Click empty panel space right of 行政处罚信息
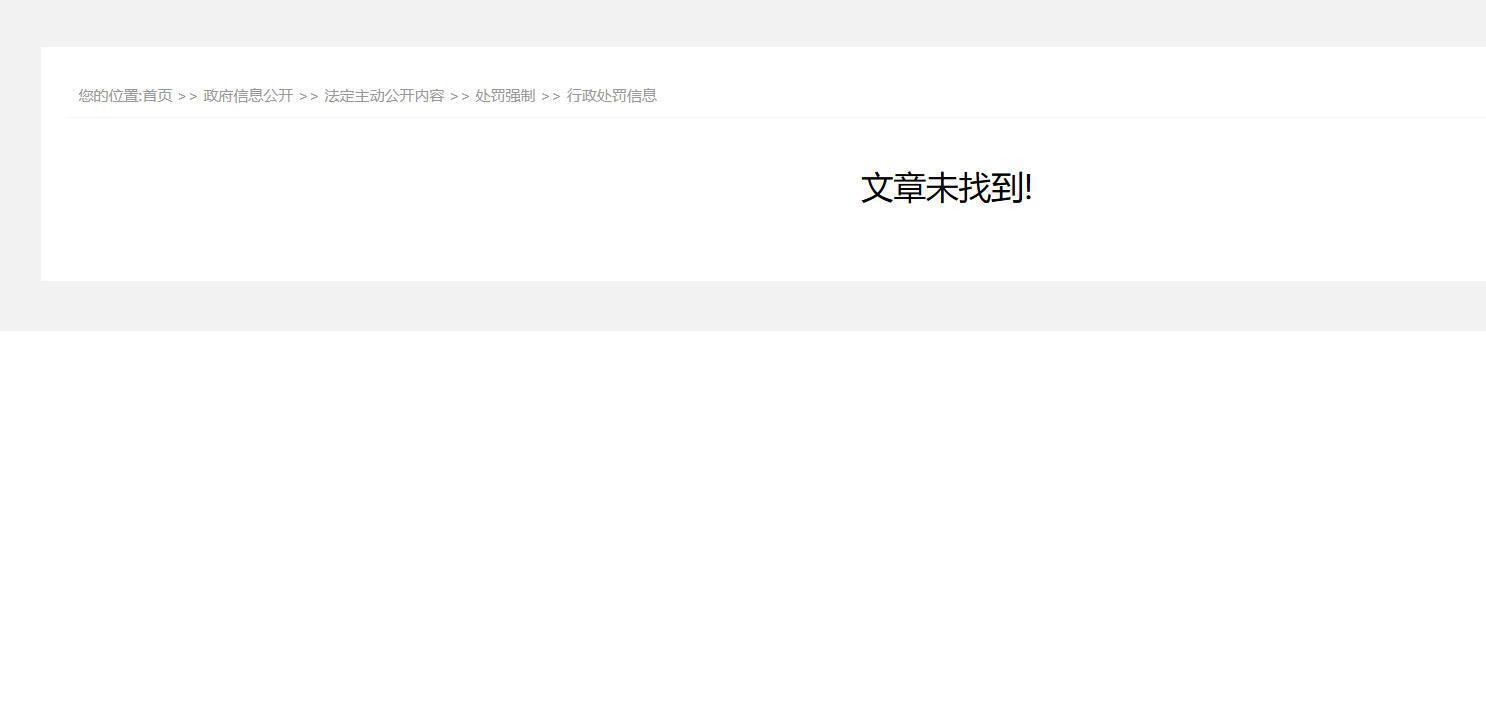Viewport: 1486px width, 721px height. coord(1070,96)
